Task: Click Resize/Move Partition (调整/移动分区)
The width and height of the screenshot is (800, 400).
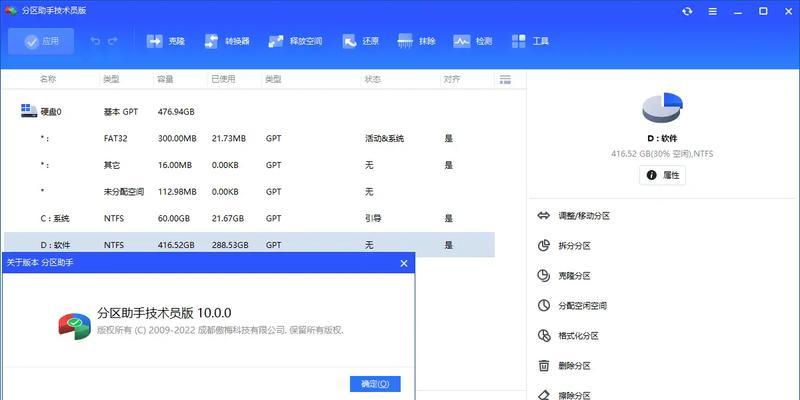Action: coord(584,216)
